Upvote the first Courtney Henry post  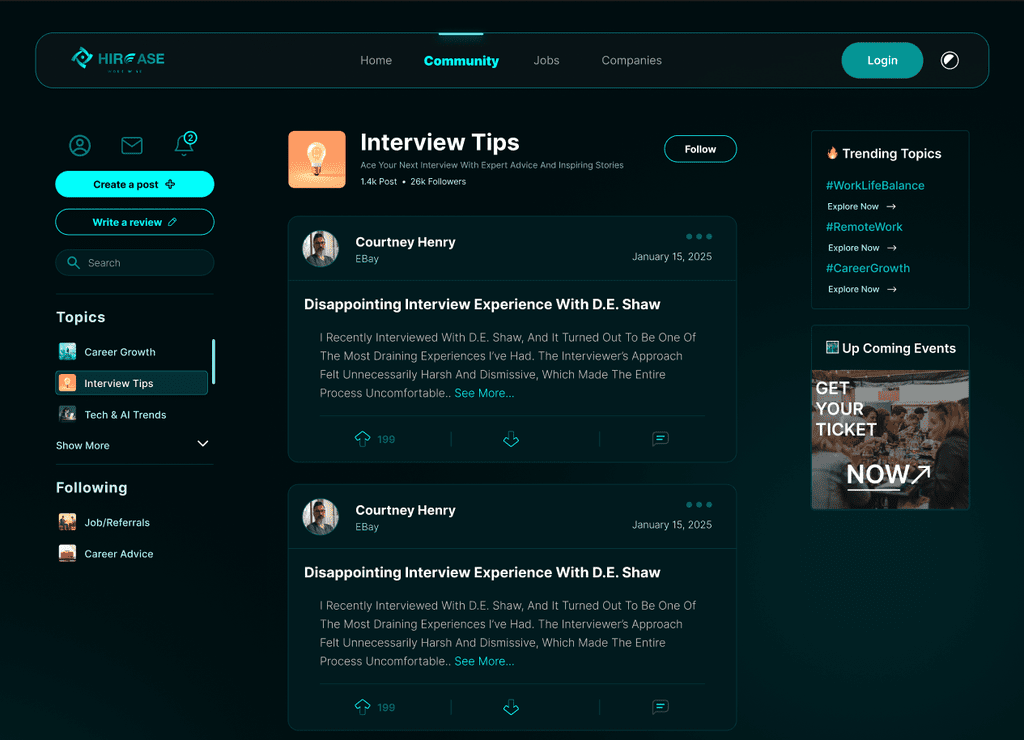click(x=362, y=439)
